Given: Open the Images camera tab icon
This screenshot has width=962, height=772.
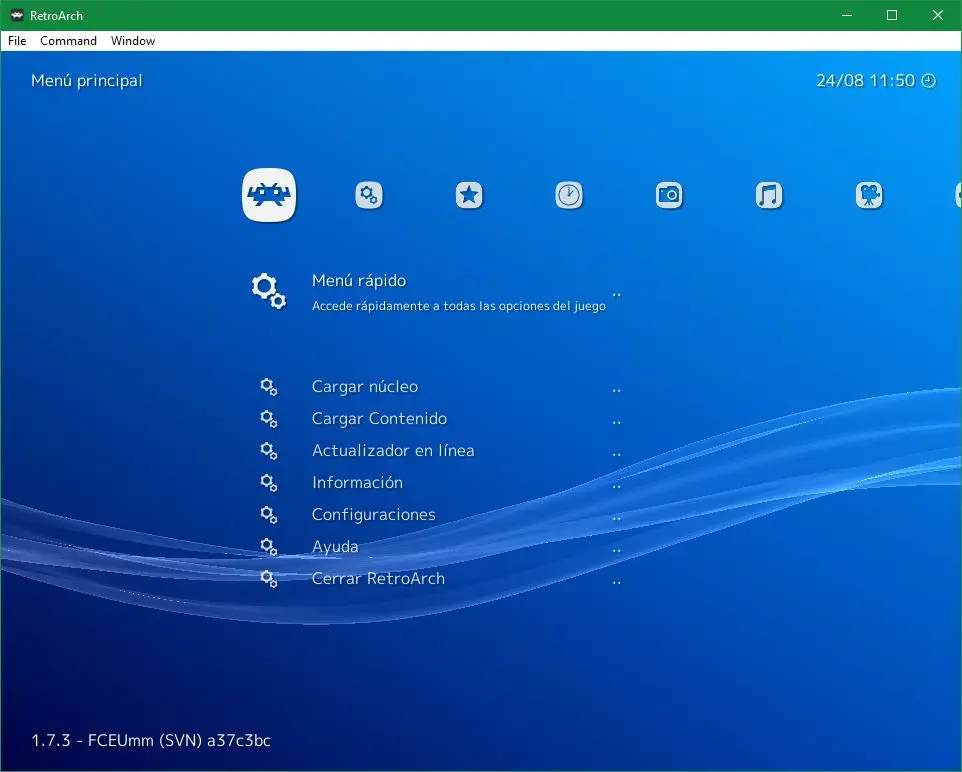Looking at the screenshot, I should (x=669, y=195).
